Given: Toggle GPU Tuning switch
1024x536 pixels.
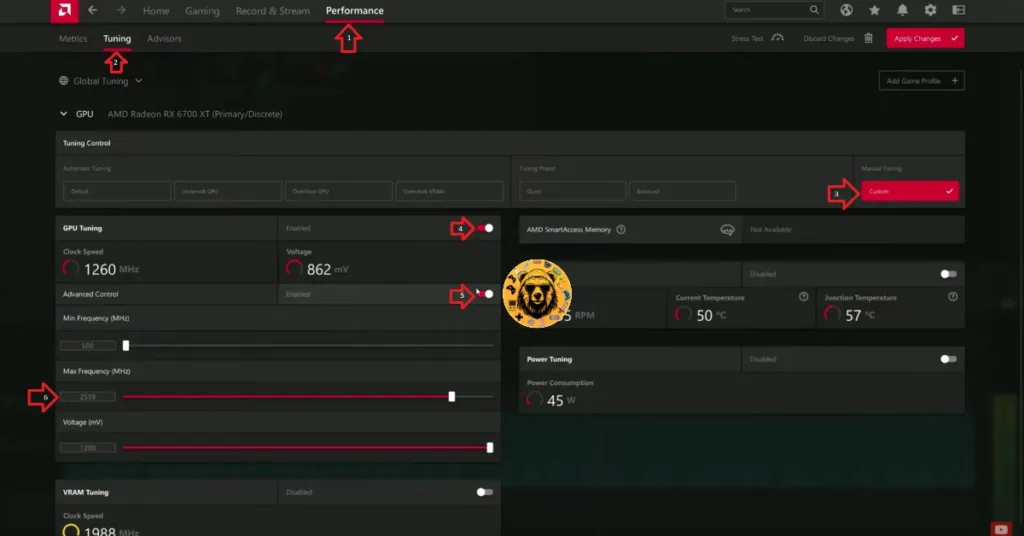Looking at the screenshot, I should tap(485, 228).
